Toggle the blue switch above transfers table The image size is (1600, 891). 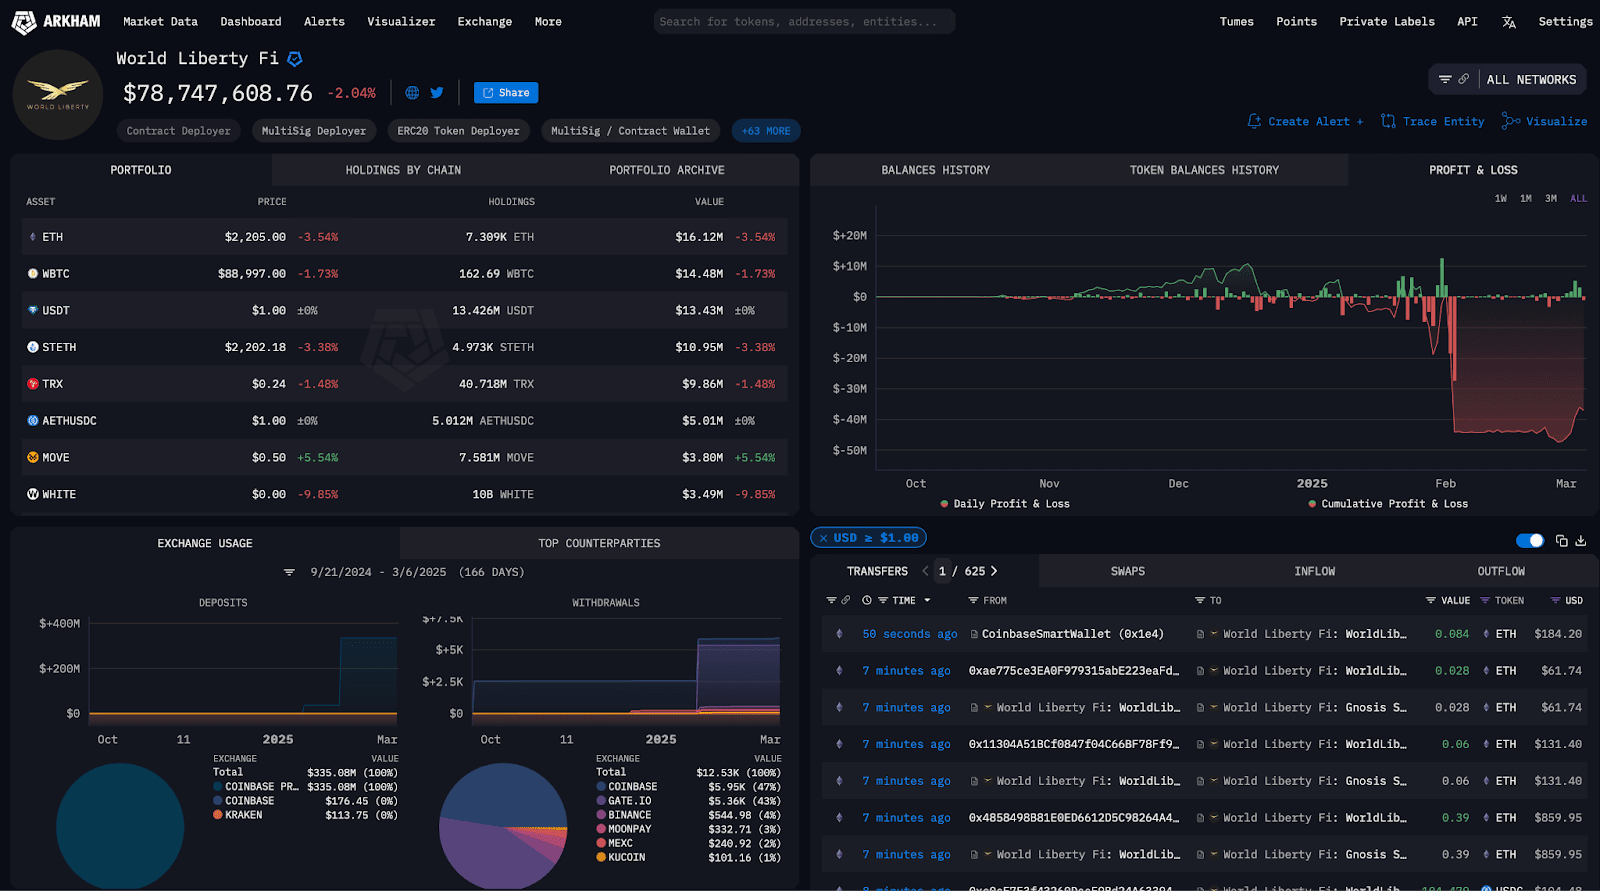(1530, 541)
